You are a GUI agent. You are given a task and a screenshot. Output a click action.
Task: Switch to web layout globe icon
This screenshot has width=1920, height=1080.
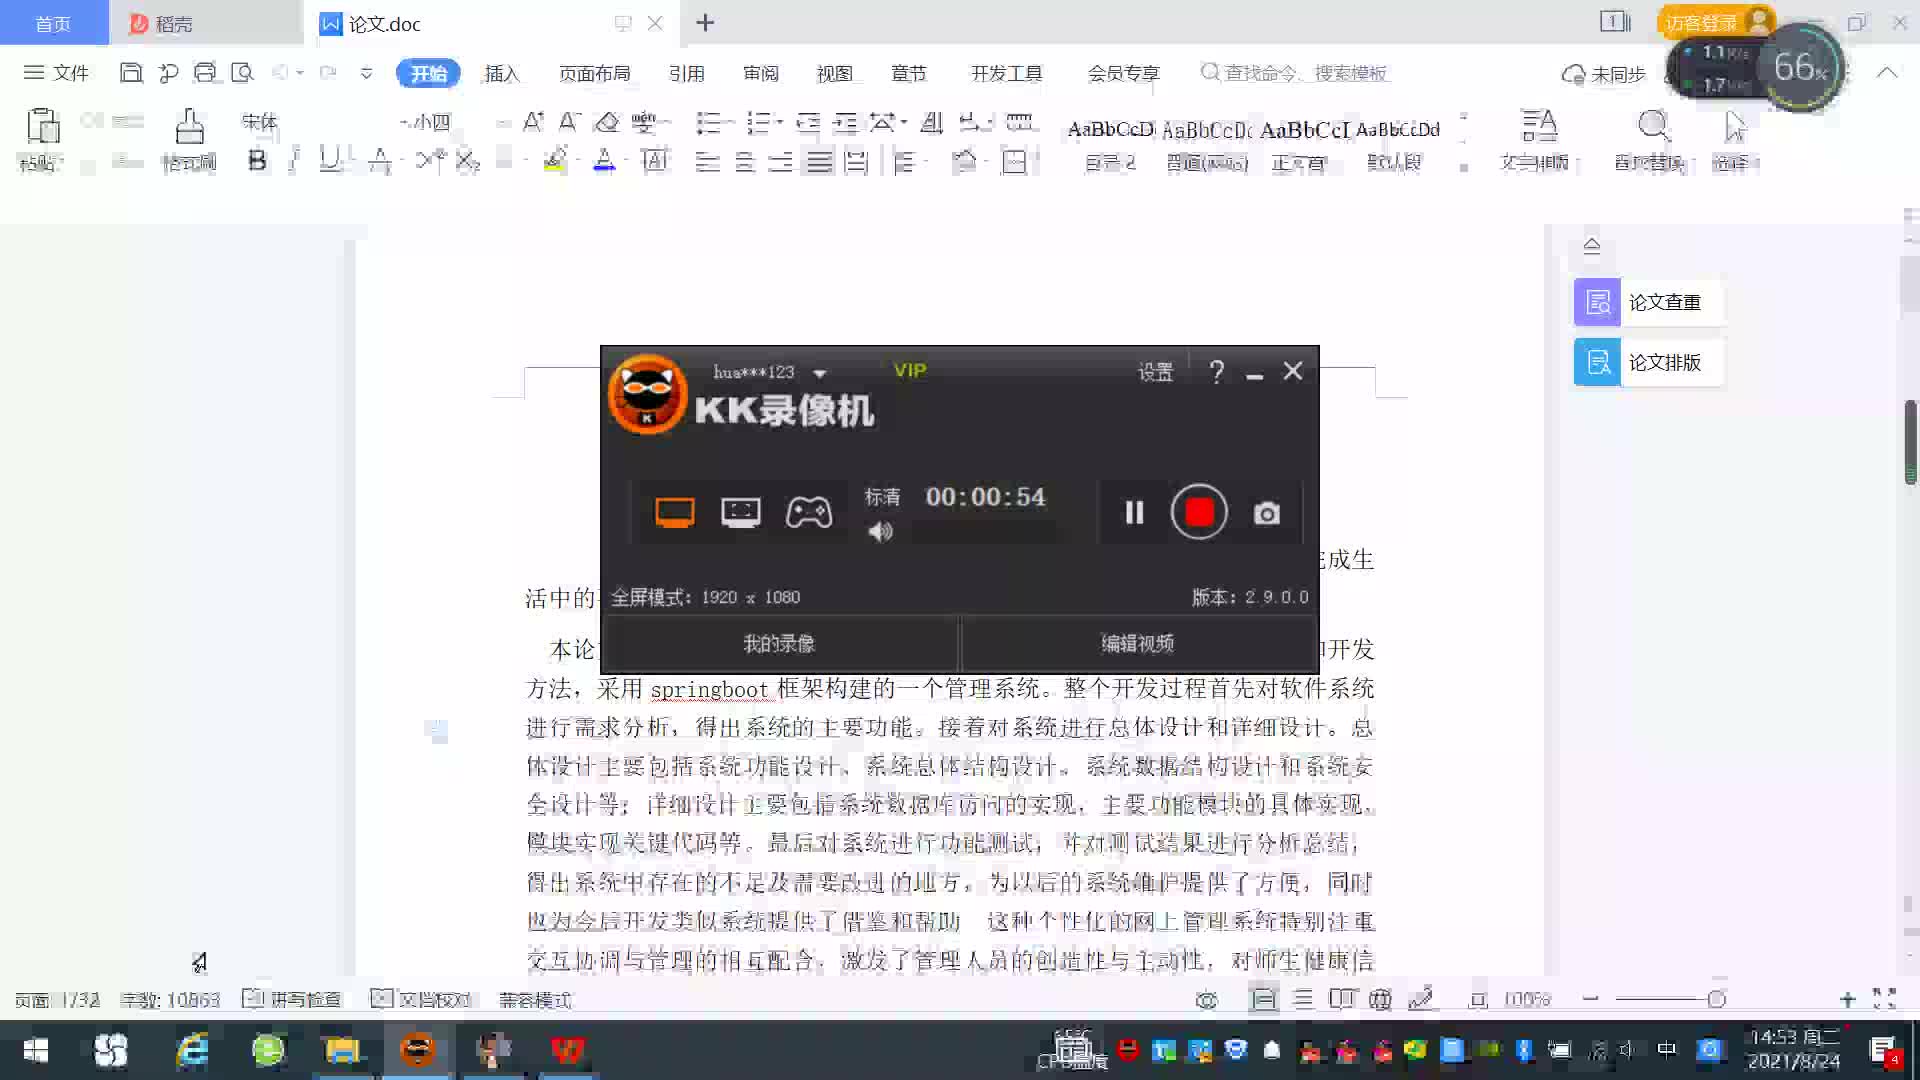[1381, 999]
